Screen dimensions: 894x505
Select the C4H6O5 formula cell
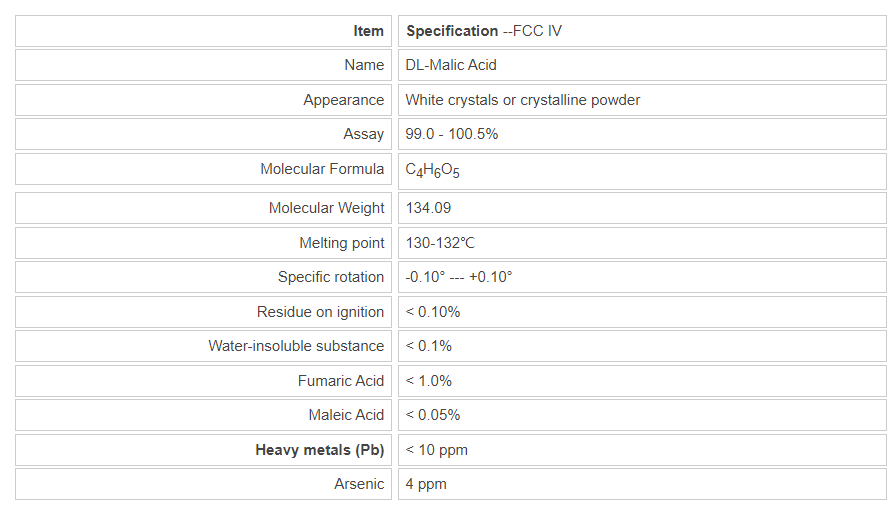point(433,171)
